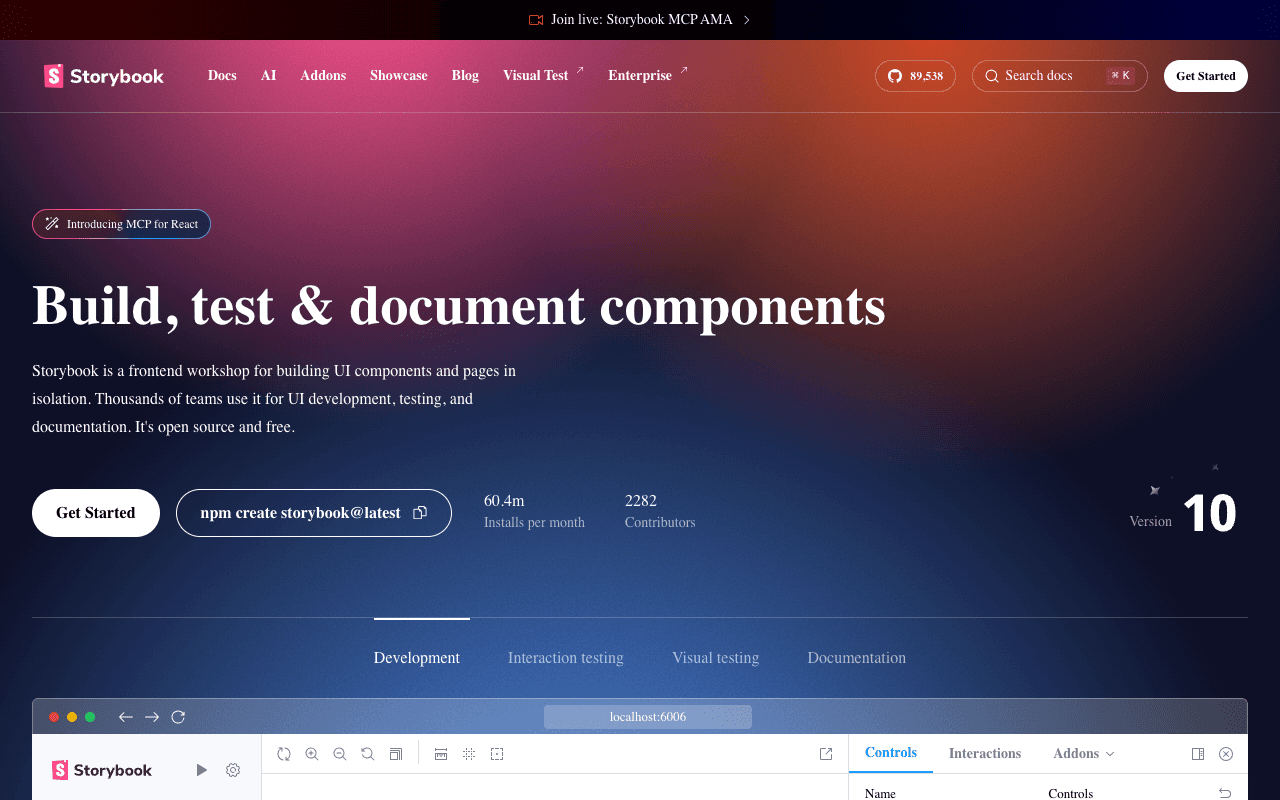Open the Blog nav link
The height and width of the screenshot is (800, 1280).
465,76
